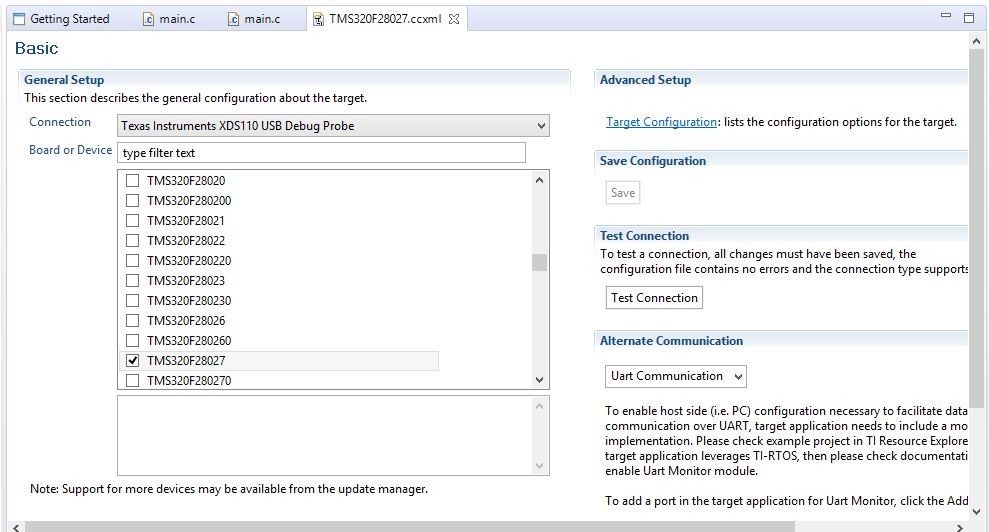Viewport: 989px width, 532px height.
Task: Click the Test Connection button
Action: 654,298
